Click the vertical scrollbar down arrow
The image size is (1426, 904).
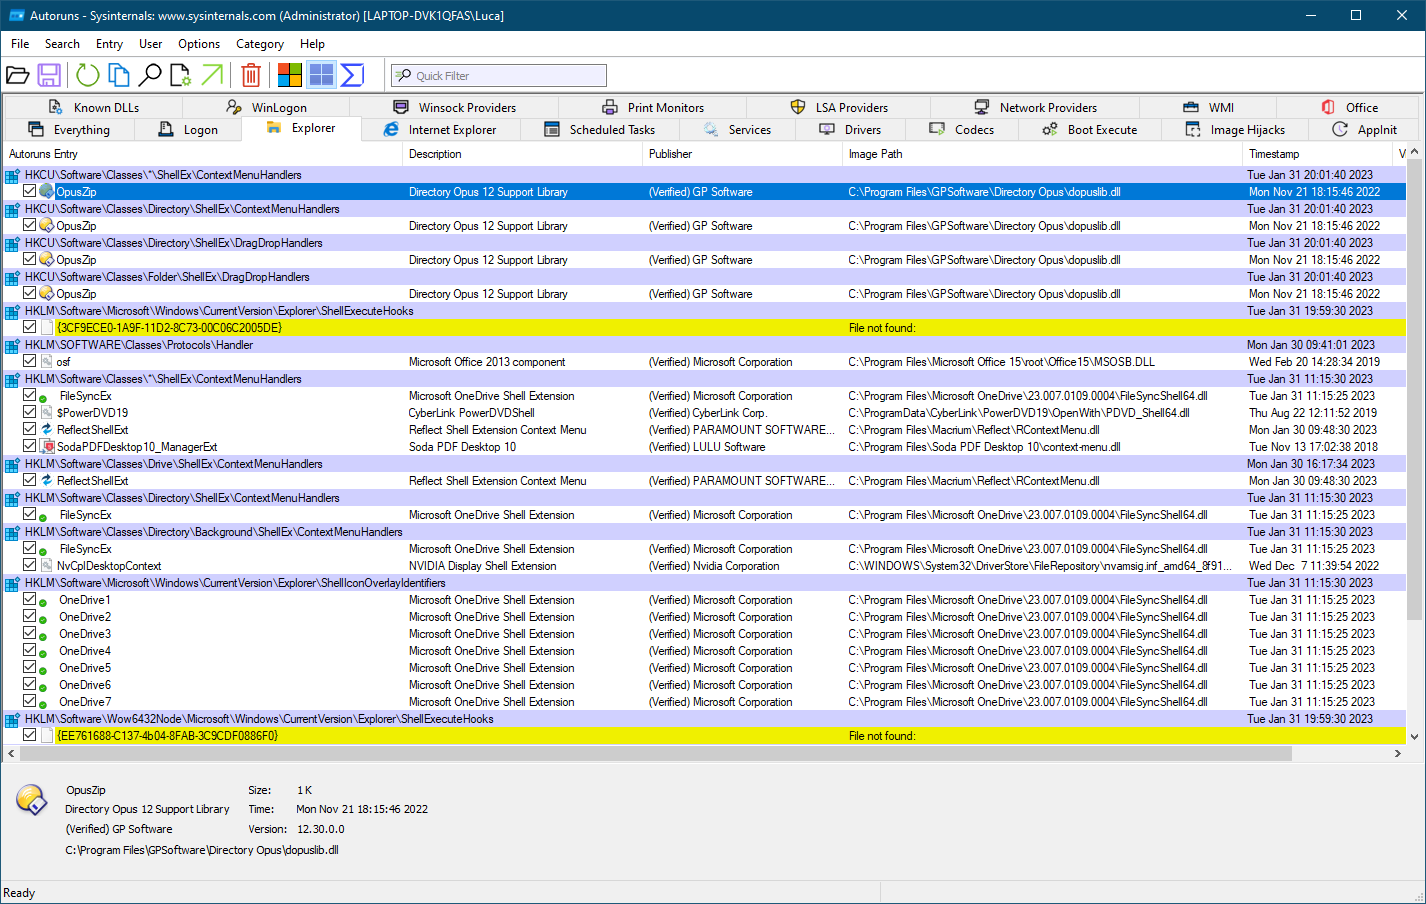point(1414,737)
